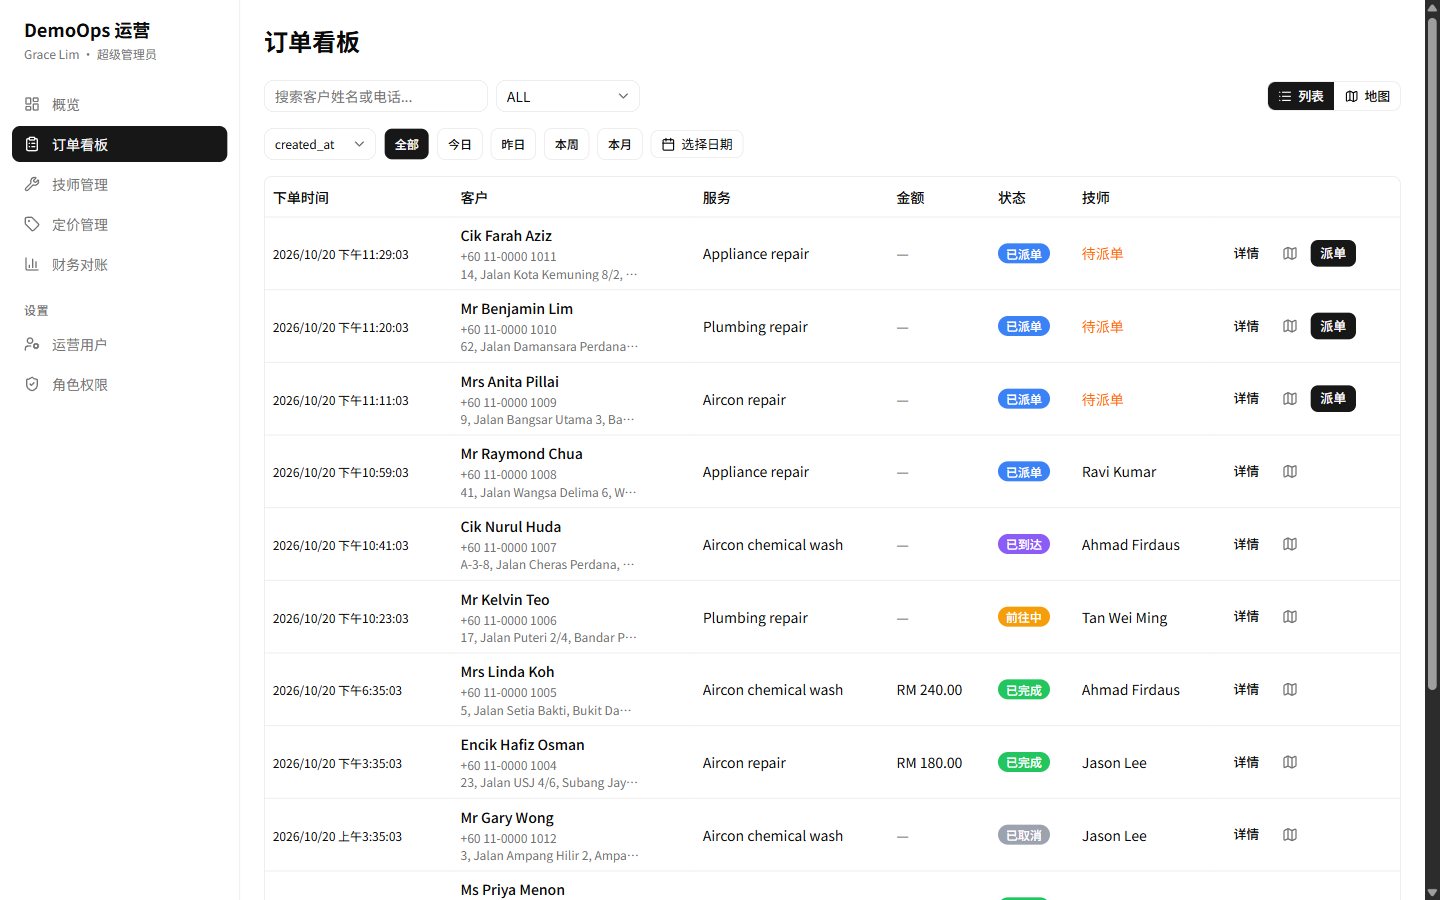Viewport: 1440px width, 900px height.
Task: Open map icon for Cik Nurul Huda order
Action: coord(1290,545)
